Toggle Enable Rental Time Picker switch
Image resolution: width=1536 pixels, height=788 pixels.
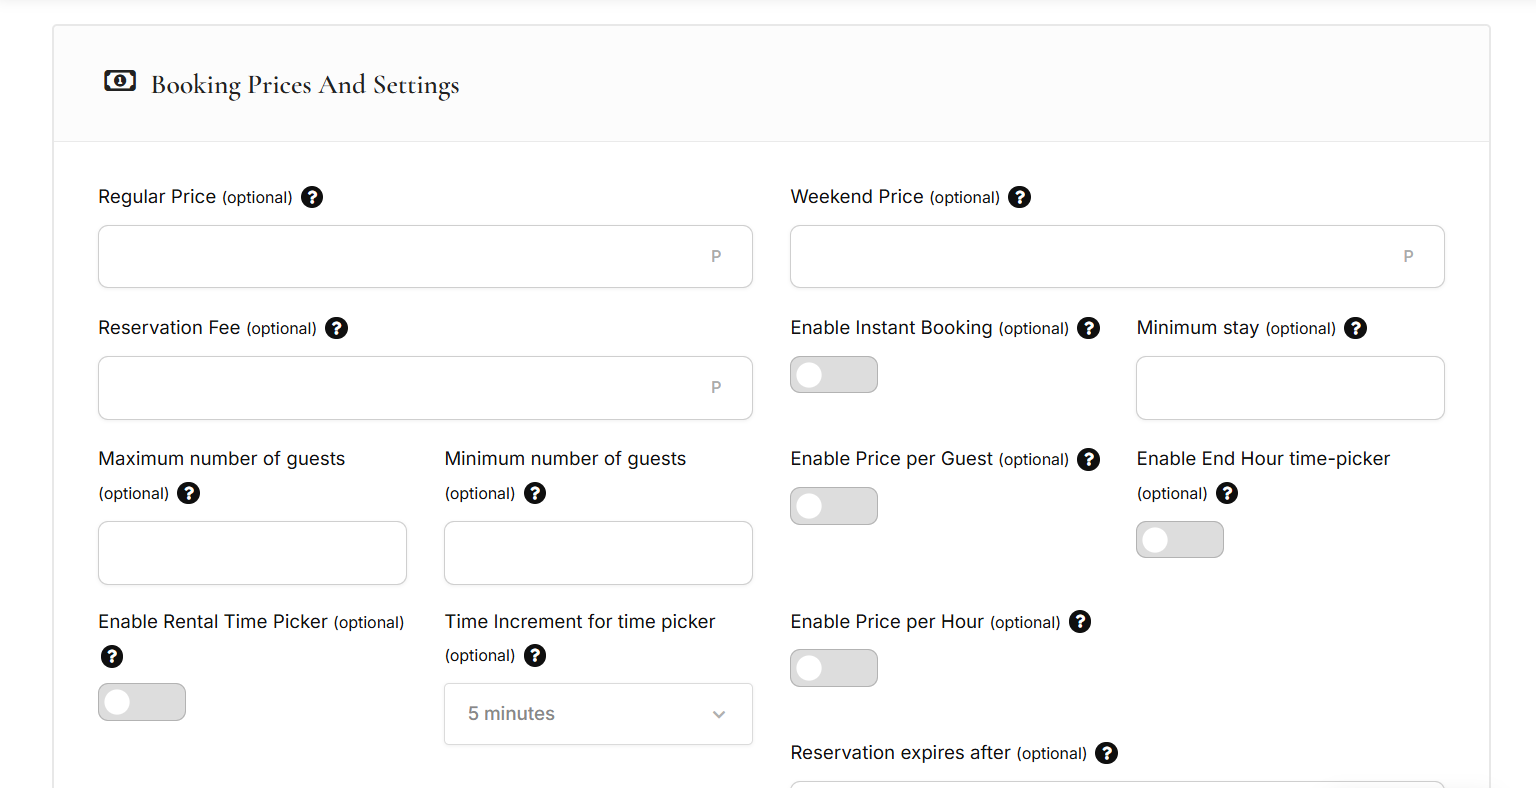[x=141, y=702]
